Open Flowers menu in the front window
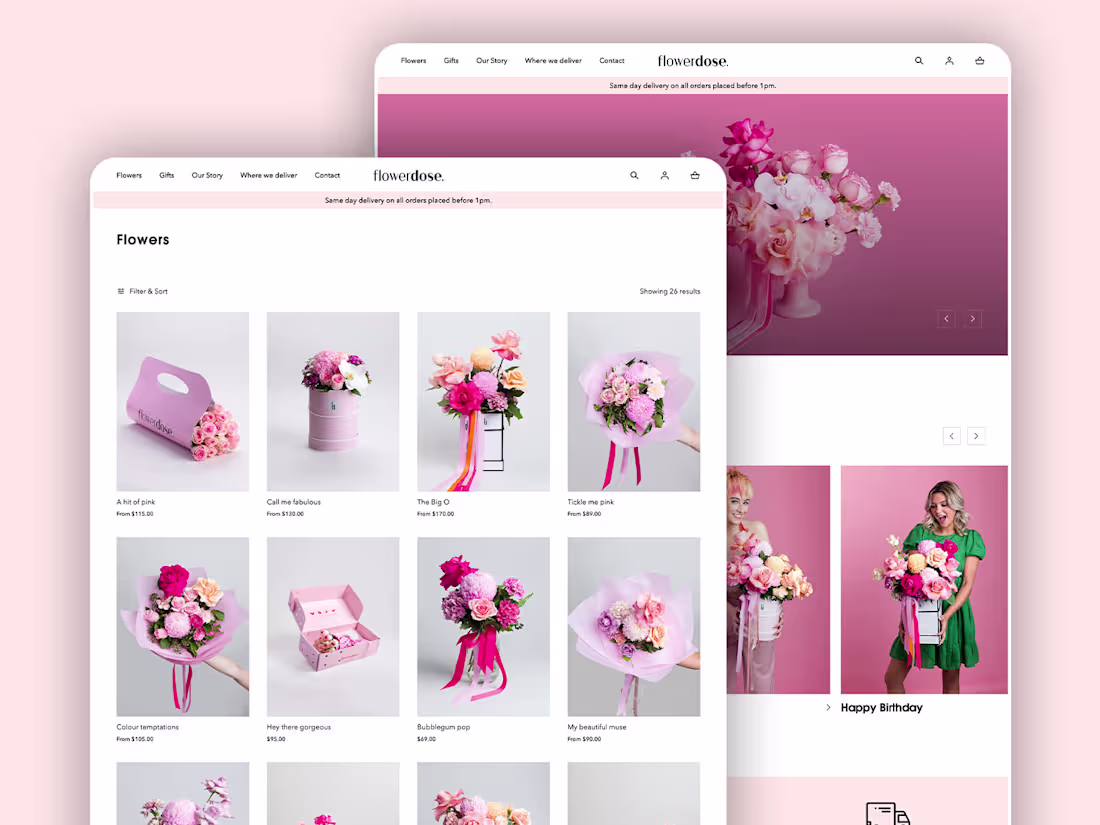 (x=129, y=175)
